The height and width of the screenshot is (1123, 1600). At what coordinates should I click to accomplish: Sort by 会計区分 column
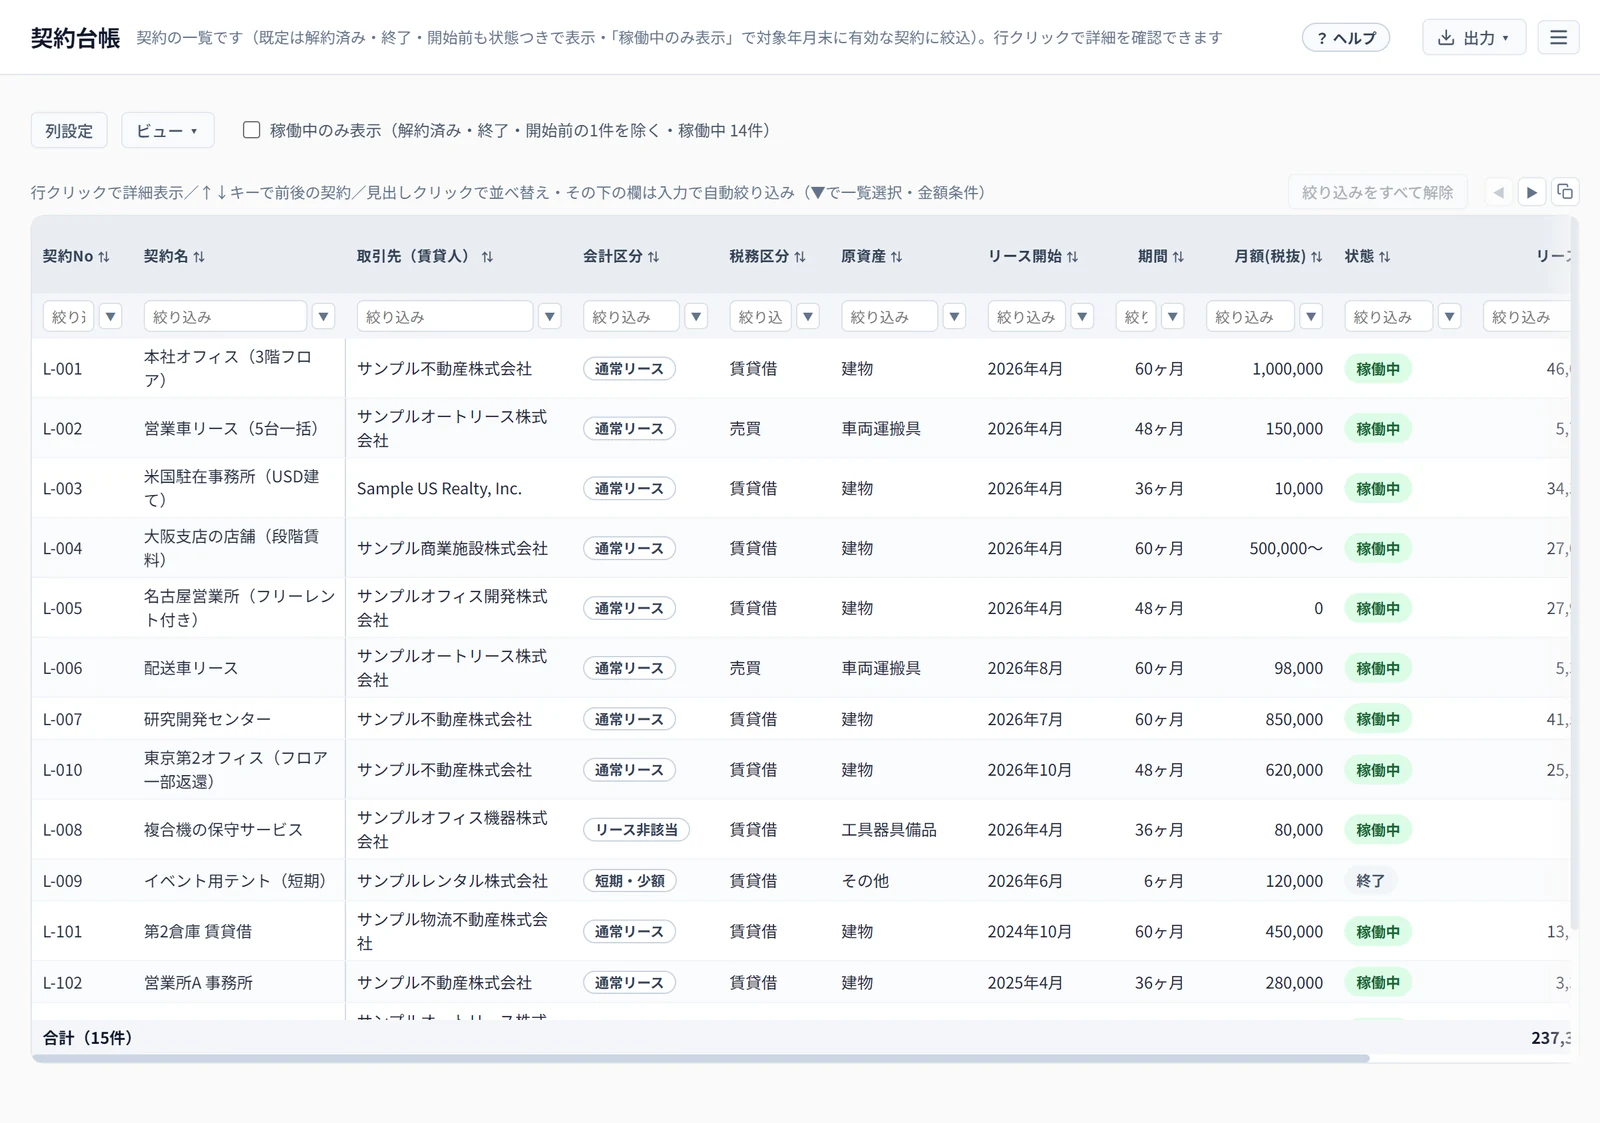[621, 256]
